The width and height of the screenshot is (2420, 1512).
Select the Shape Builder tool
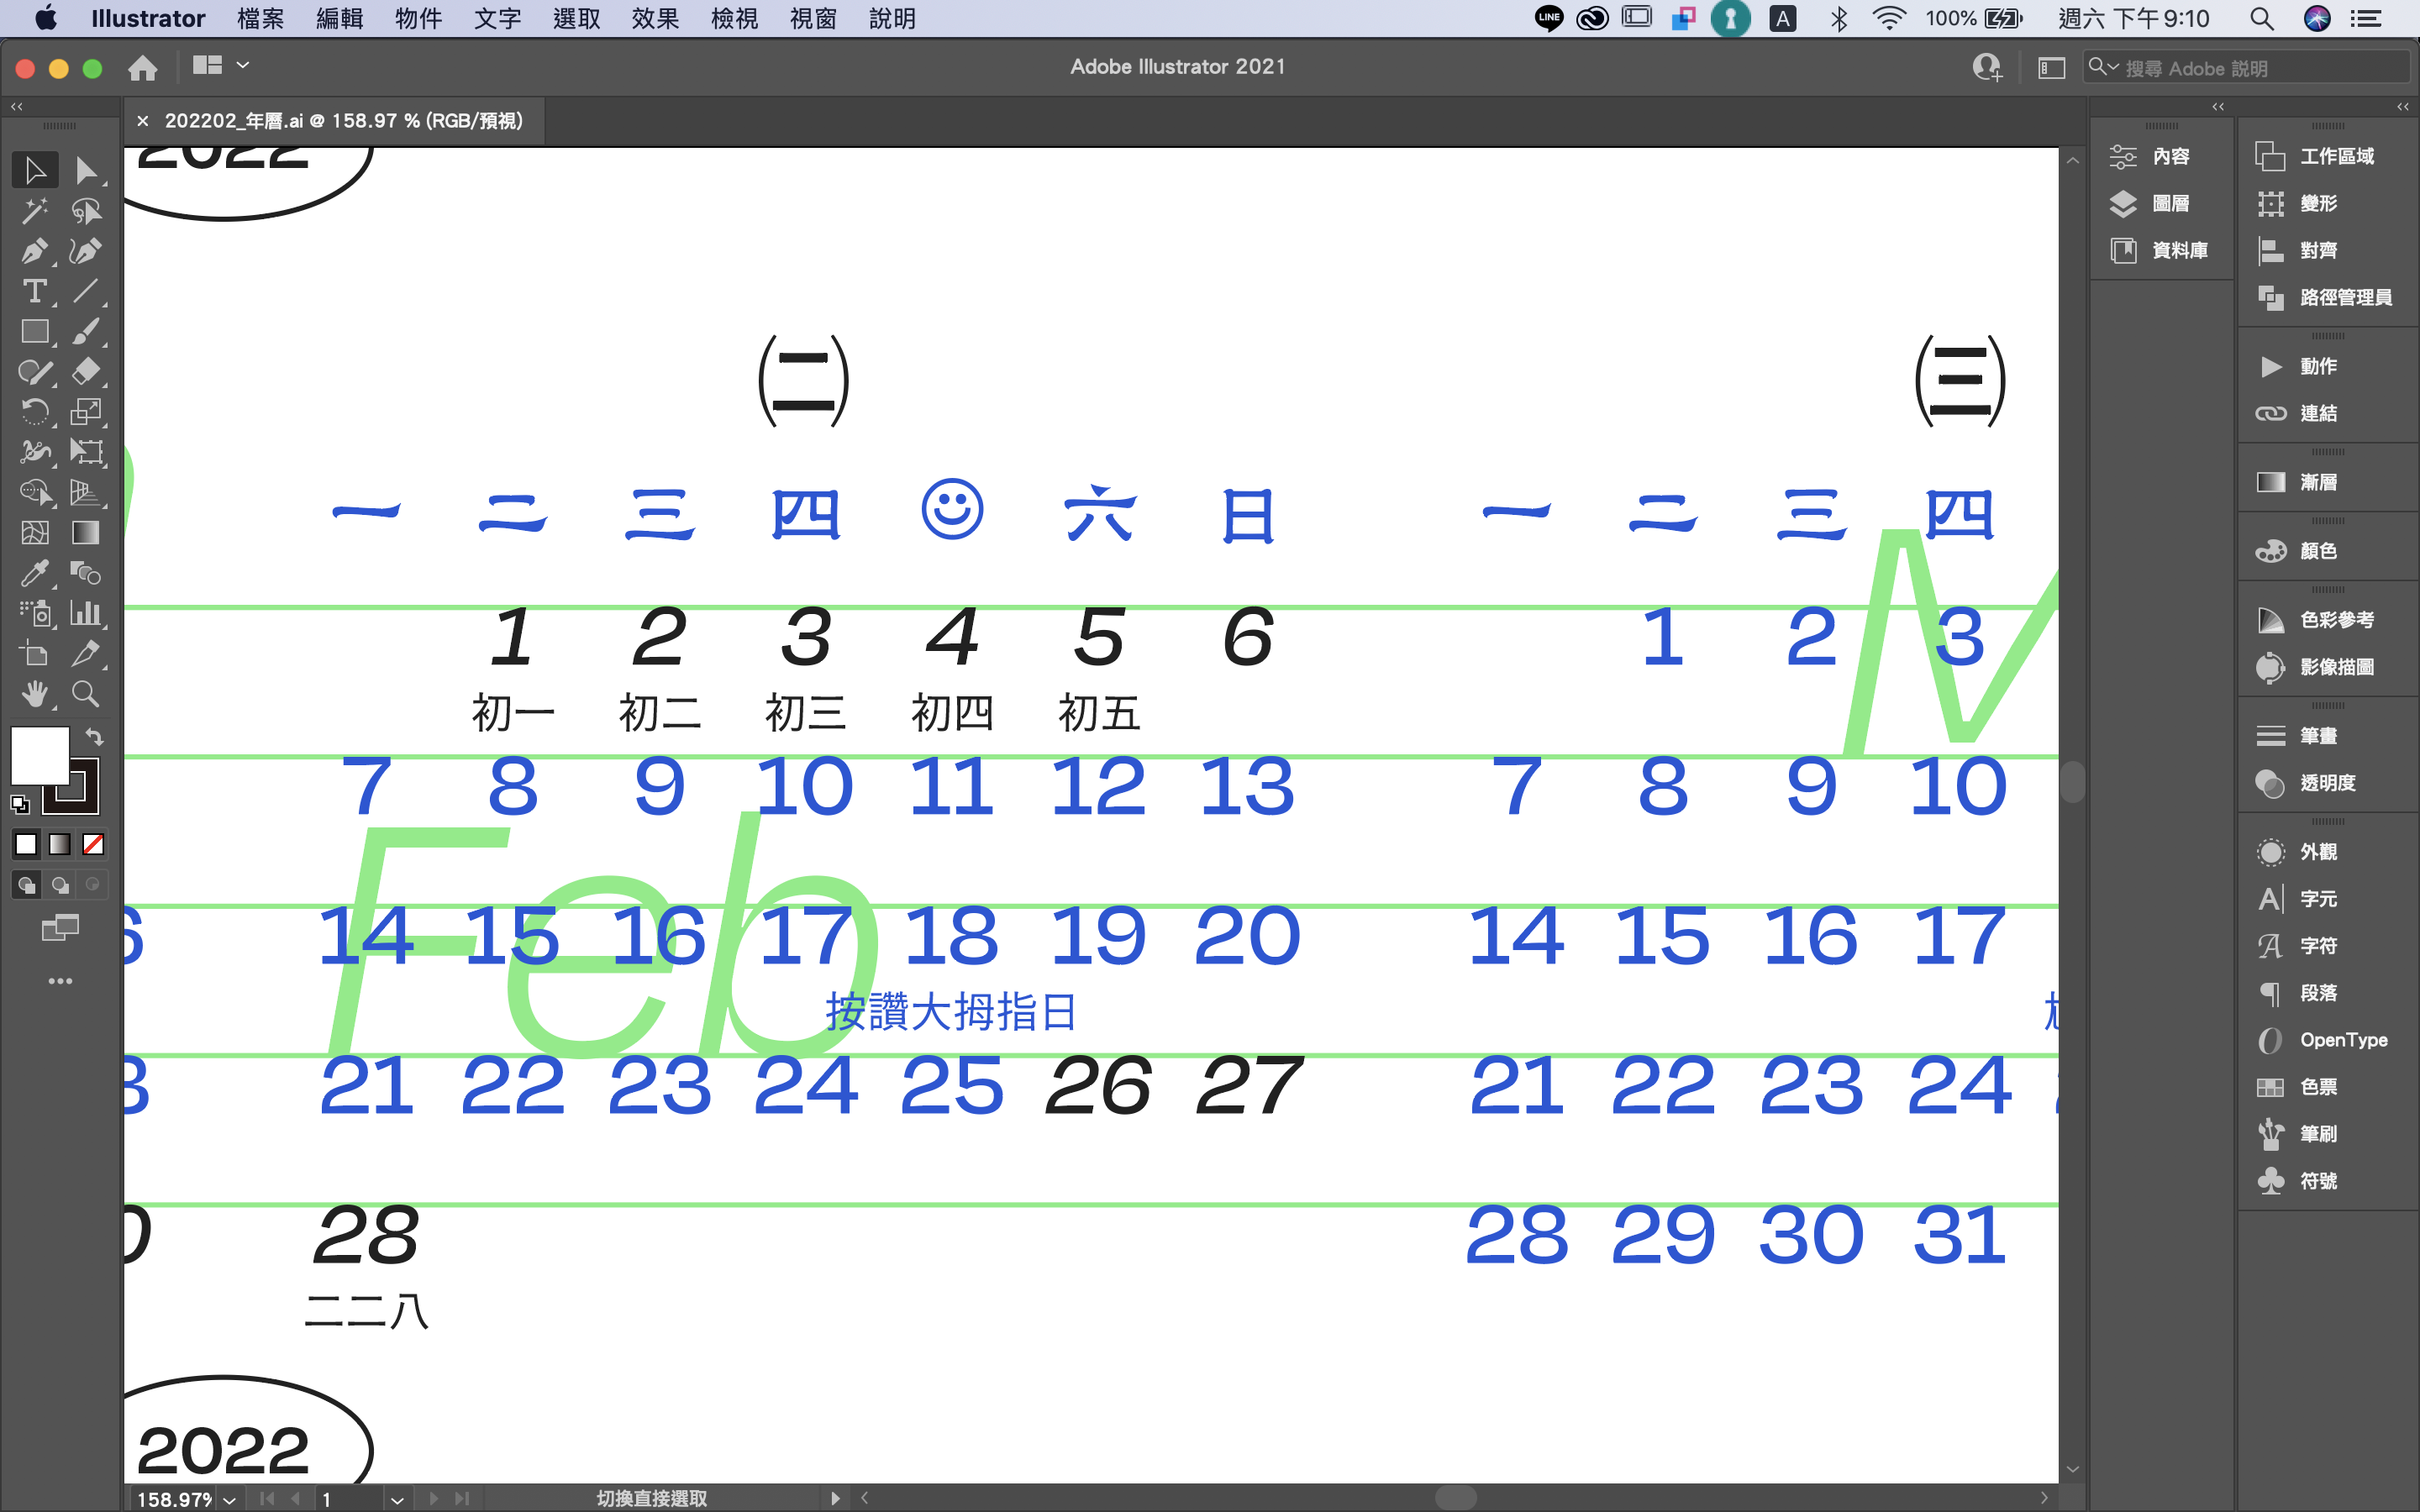35,492
